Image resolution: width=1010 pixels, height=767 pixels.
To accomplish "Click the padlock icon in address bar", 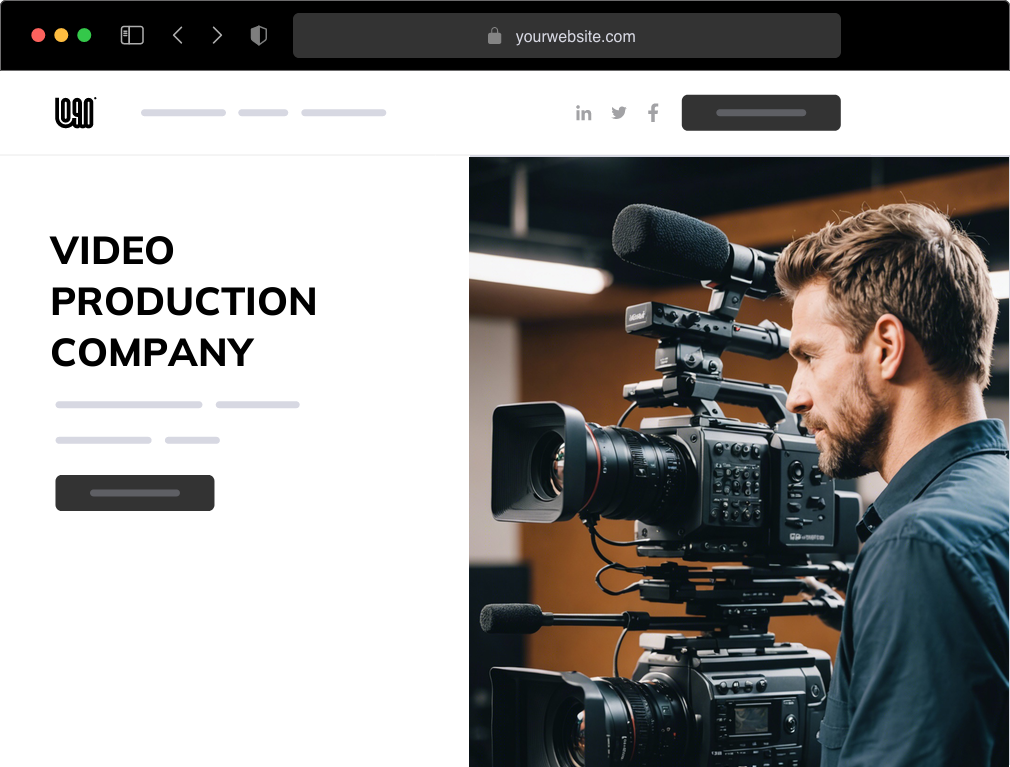I will click(x=494, y=35).
